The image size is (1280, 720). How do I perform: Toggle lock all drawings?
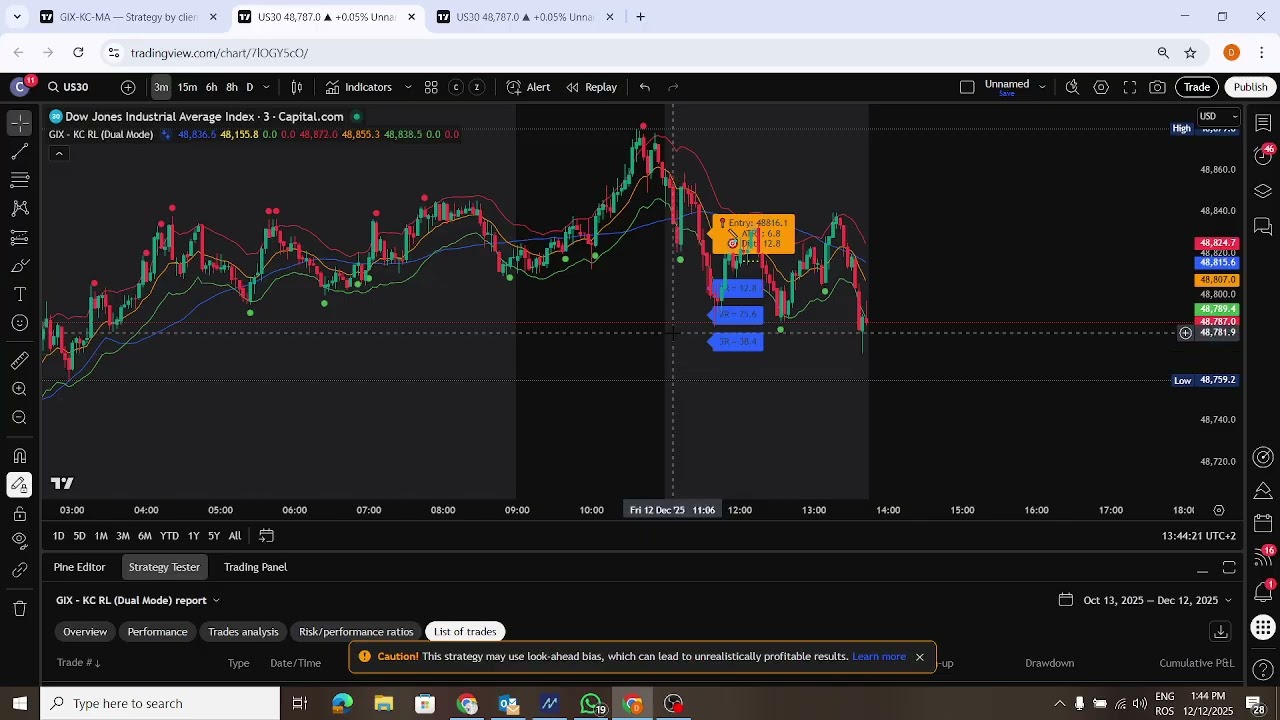19,514
